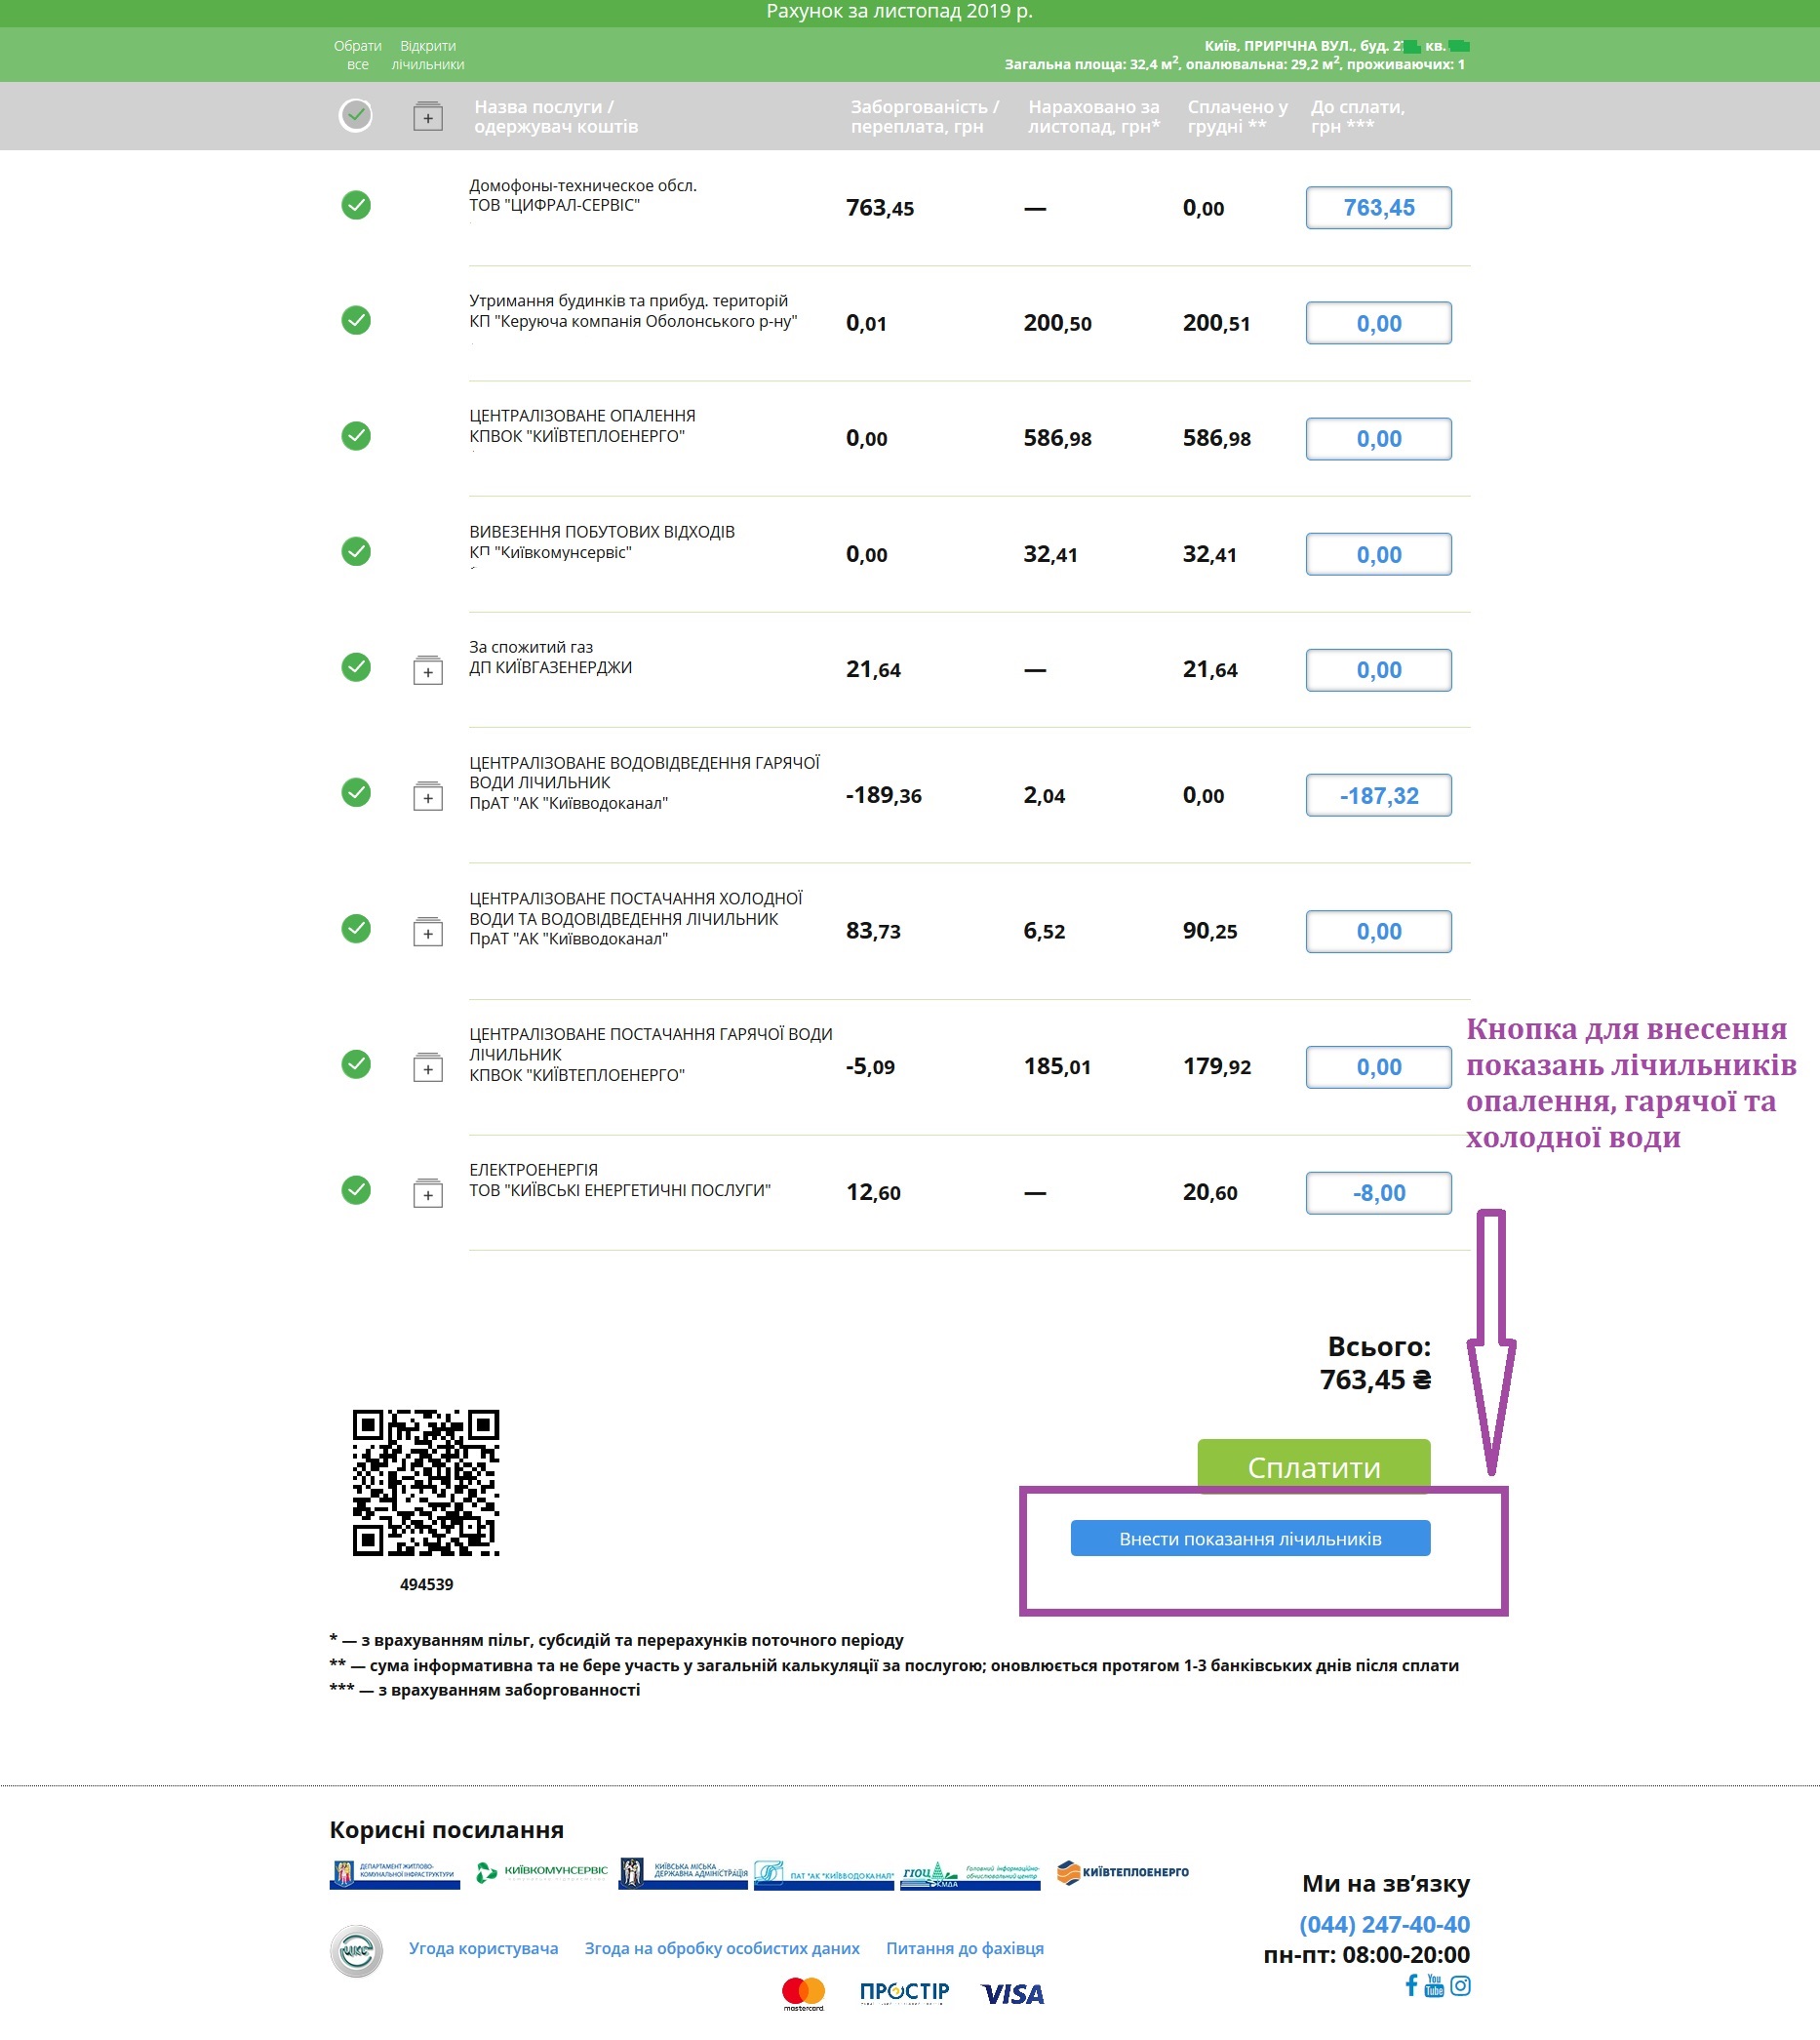This screenshot has width=1820, height=2040.
Task: Open the Угода користувача link
Action: (483, 1948)
